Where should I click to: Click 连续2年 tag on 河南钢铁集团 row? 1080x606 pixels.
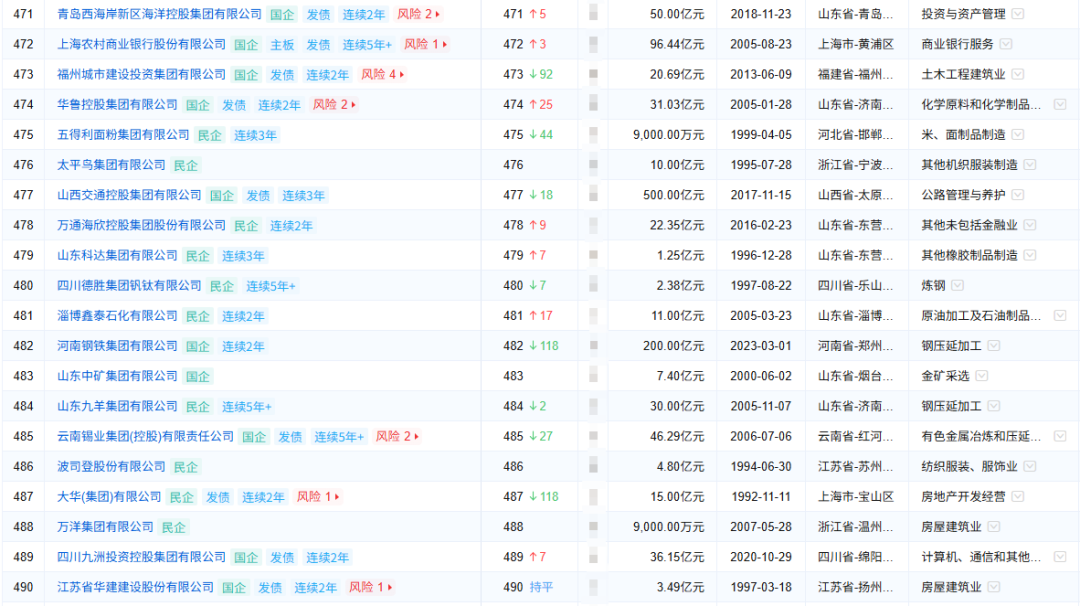coord(242,346)
